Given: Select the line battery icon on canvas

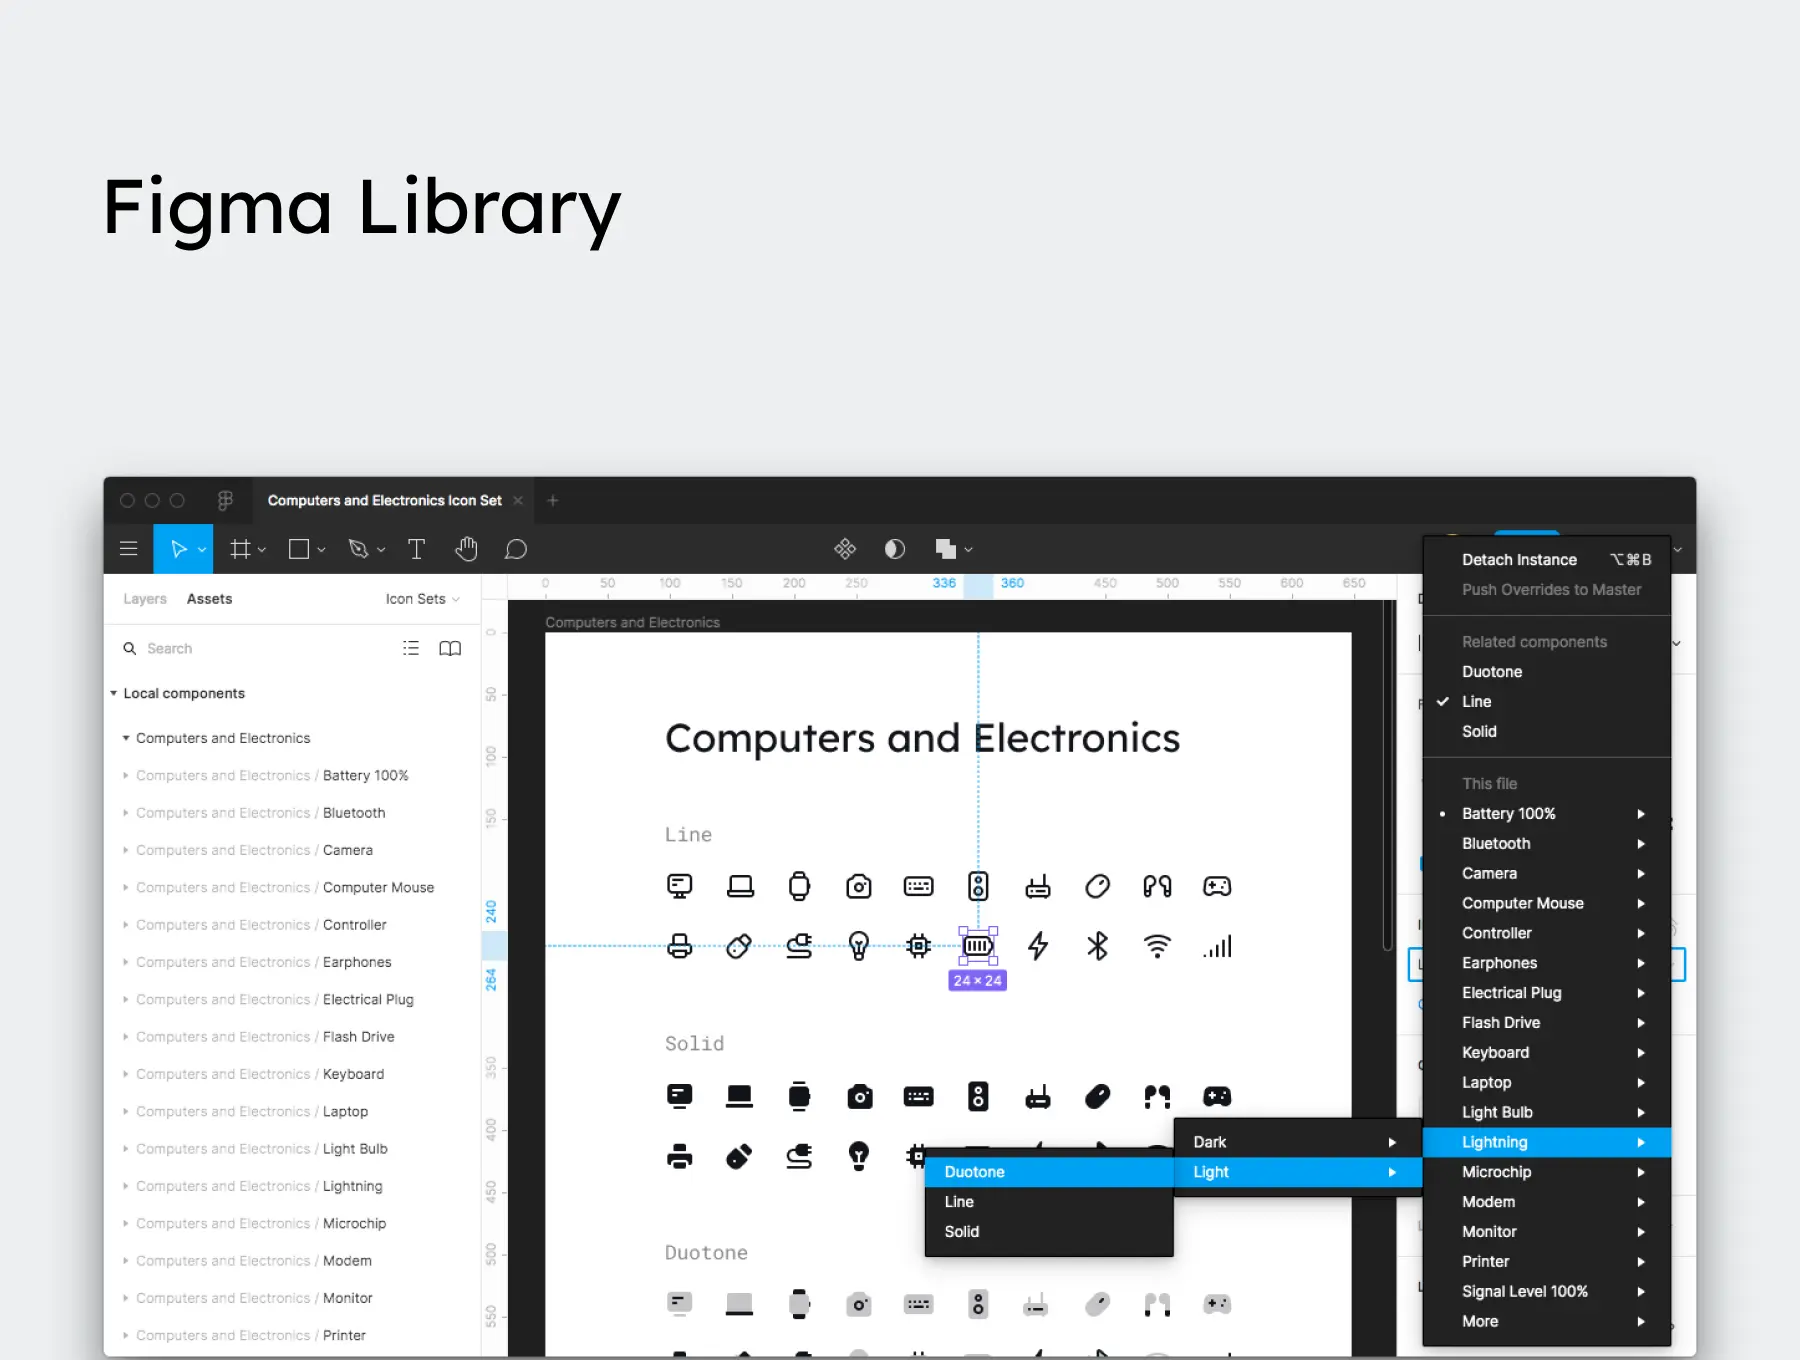Looking at the screenshot, I should pos(978,946).
